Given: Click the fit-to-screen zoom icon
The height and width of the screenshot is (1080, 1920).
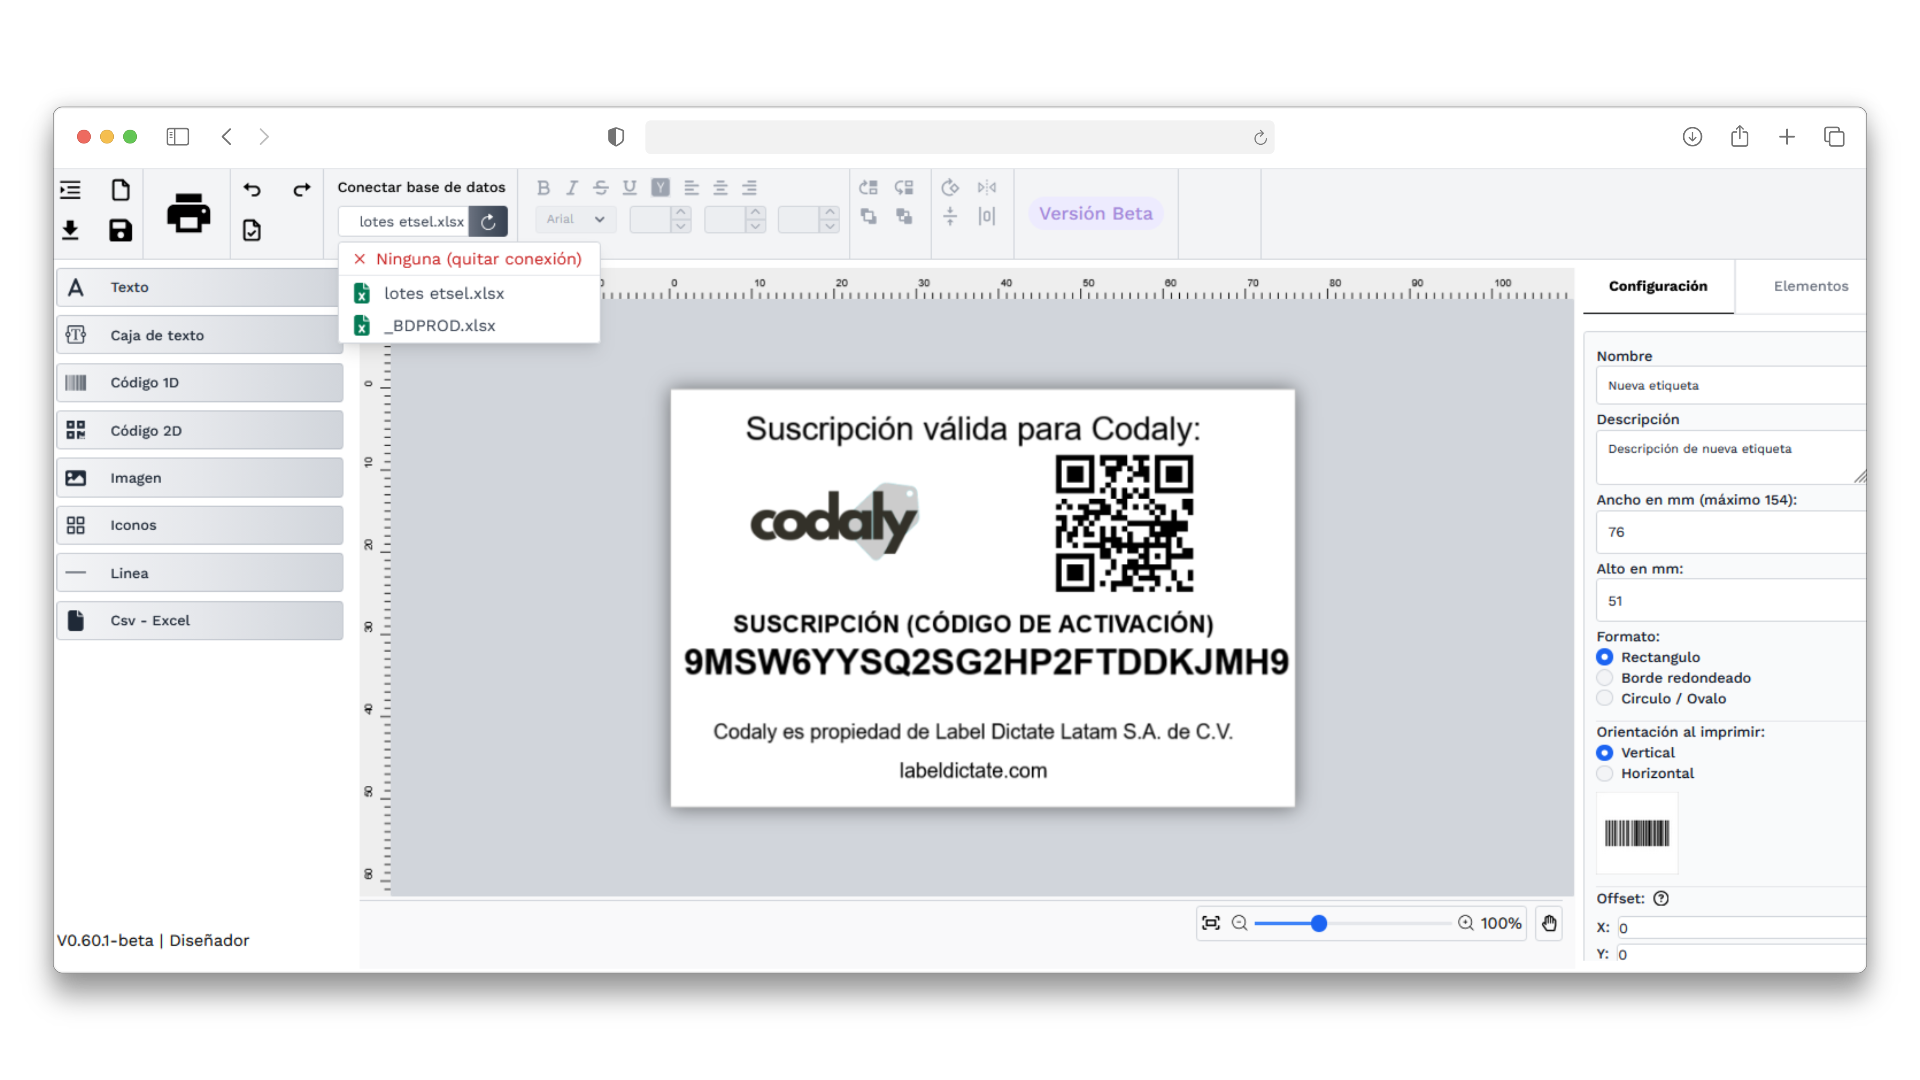Looking at the screenshot, I should tap(1211, 923).
